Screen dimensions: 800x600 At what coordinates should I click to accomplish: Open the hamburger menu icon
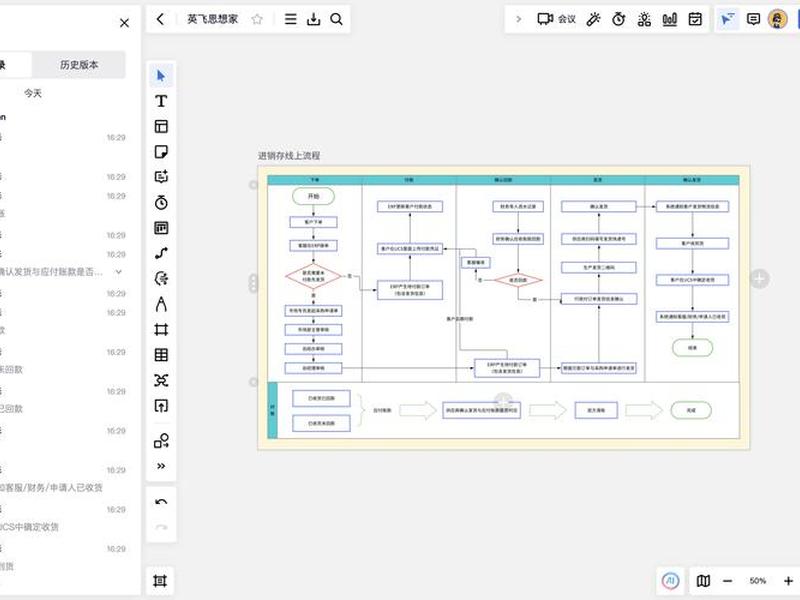[290, 19]
